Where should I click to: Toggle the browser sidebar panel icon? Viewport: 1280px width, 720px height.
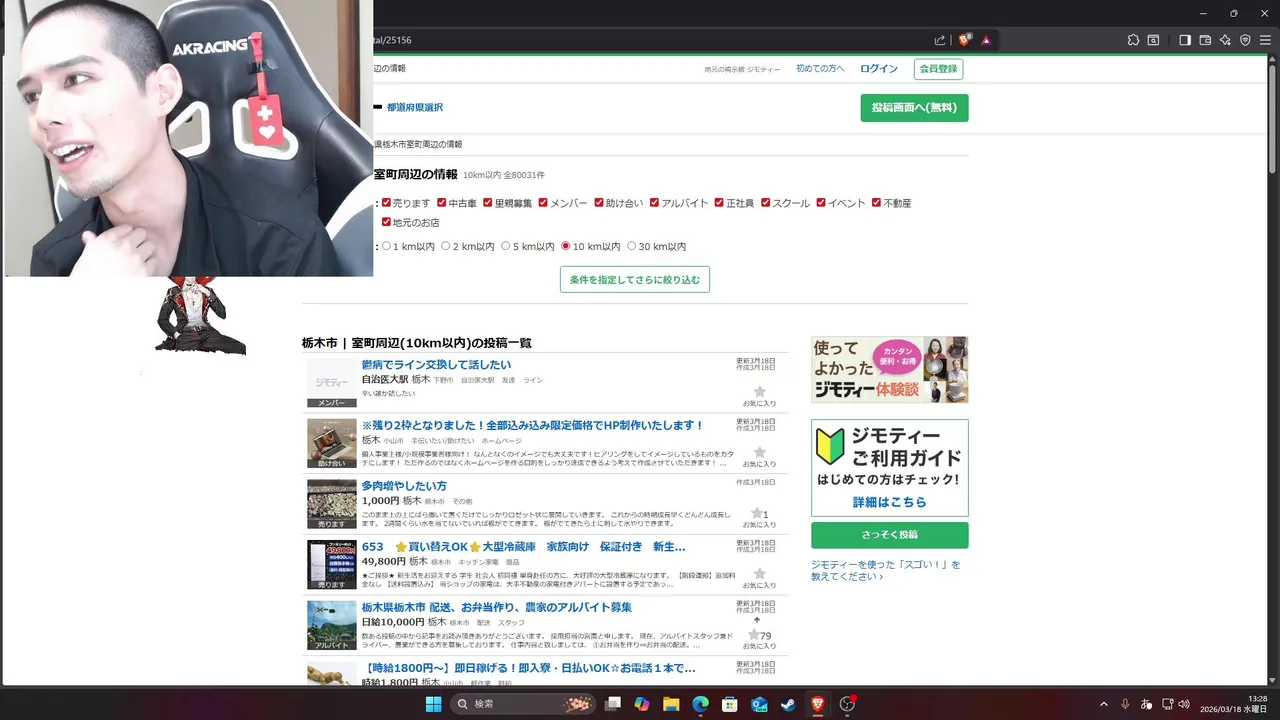pyautogui.click(x=1185, y=40)
